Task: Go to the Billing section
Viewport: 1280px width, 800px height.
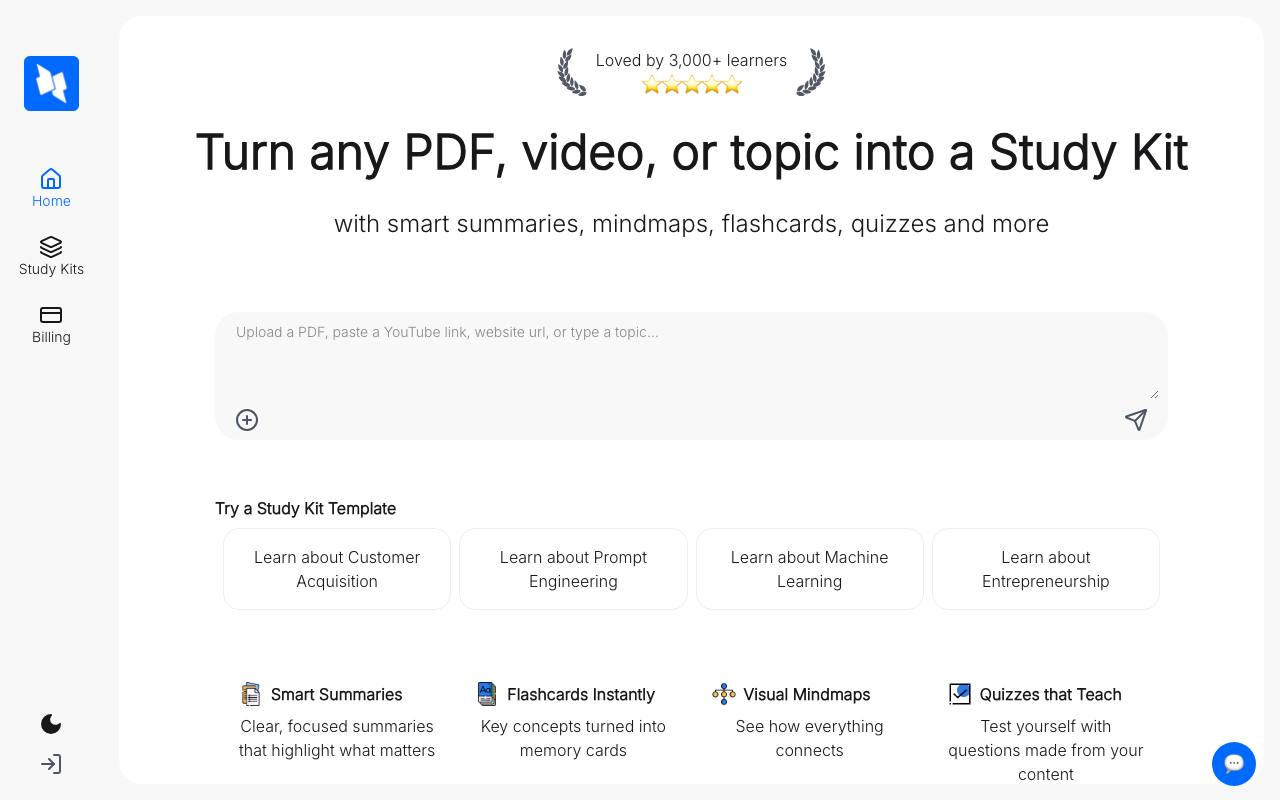Action: coord(51,324)
